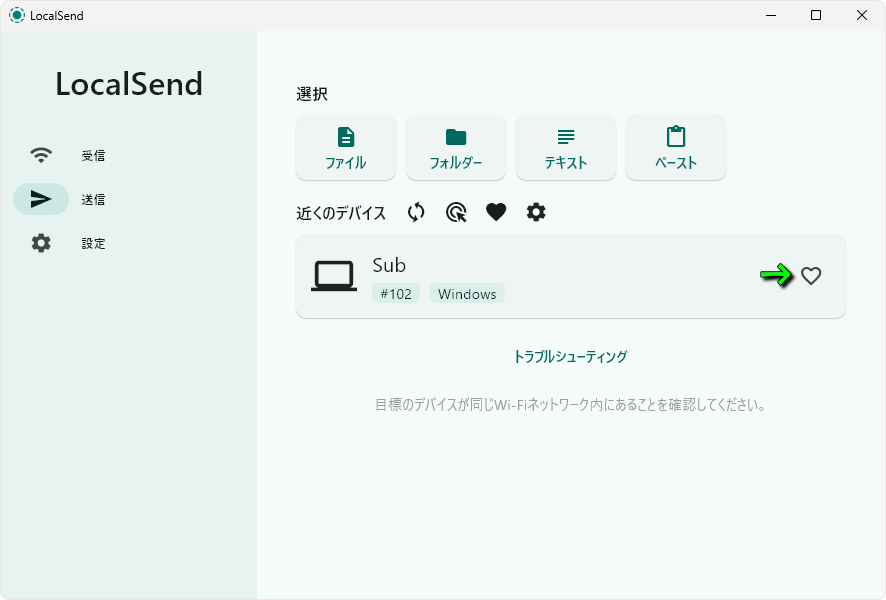Click the ペースト (Paste) selection button
Image resolution: width=886 pixels, height=600 pixels.
click(x=676, y=148)
